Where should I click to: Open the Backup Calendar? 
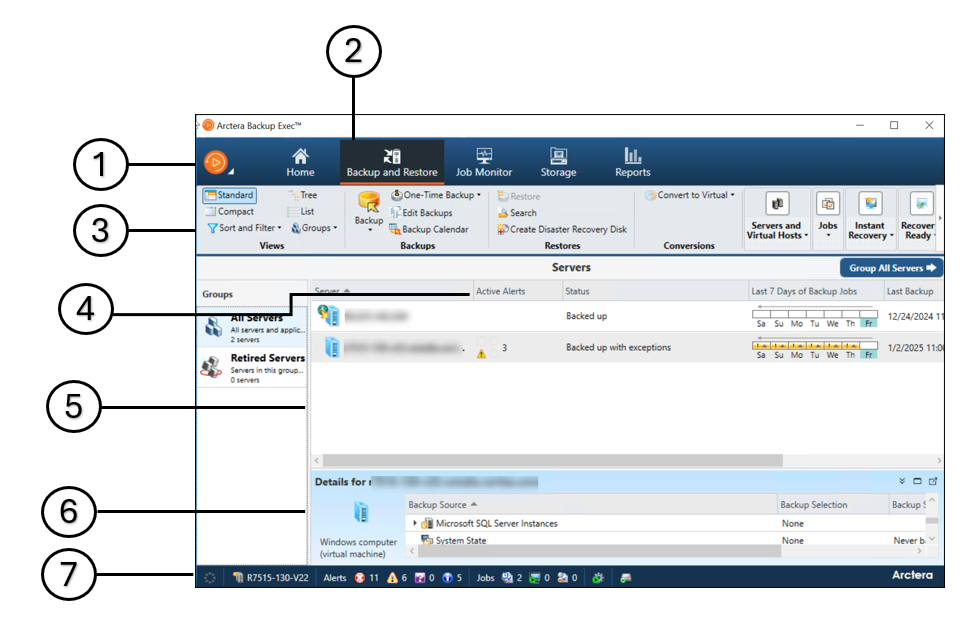[429, 229]
